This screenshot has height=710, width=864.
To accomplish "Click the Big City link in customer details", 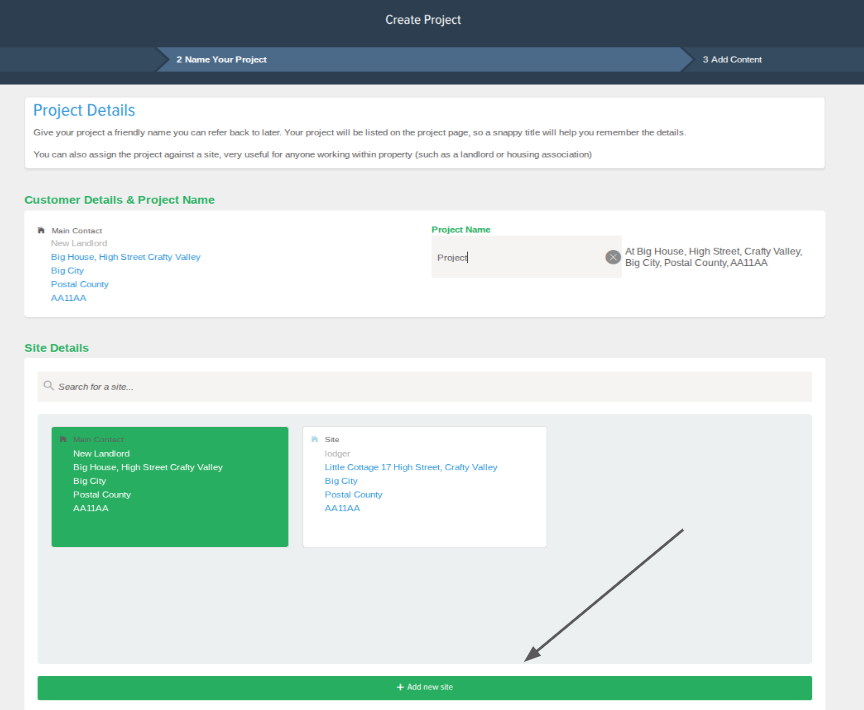I will [x=67, y=270].
